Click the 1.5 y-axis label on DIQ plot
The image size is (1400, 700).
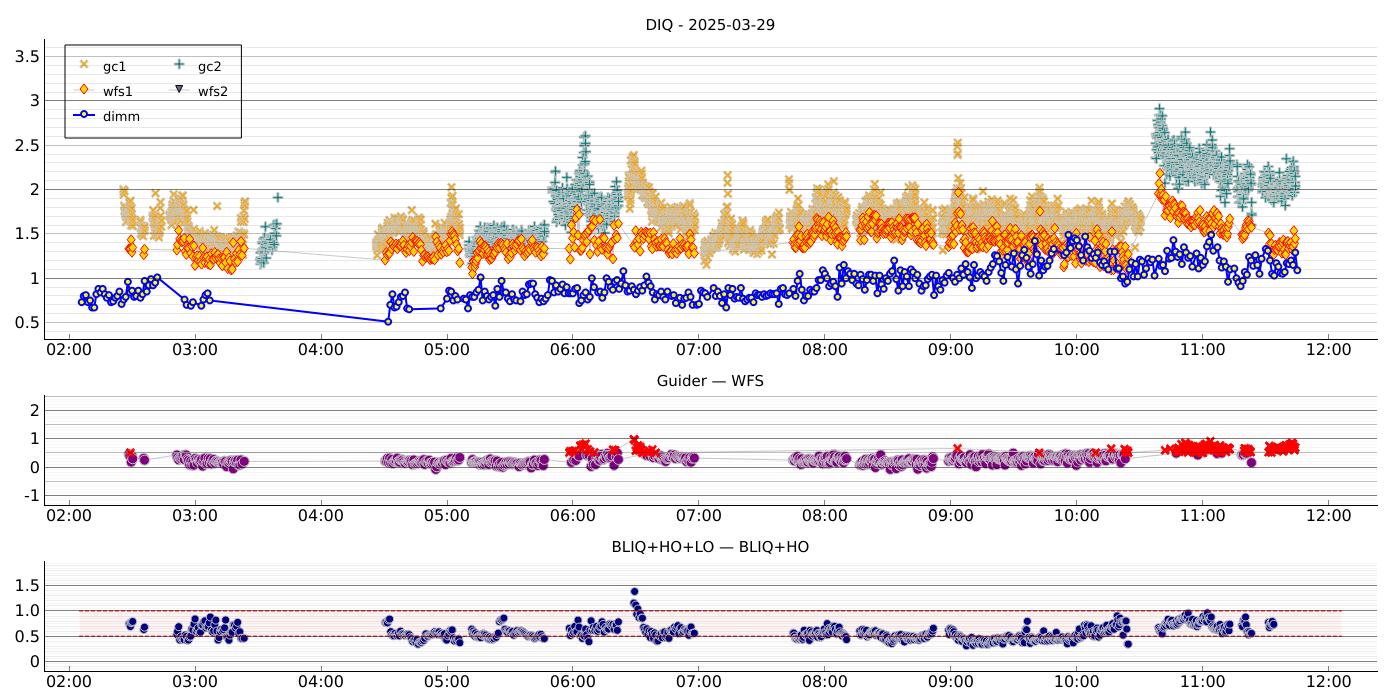[27, 234]
